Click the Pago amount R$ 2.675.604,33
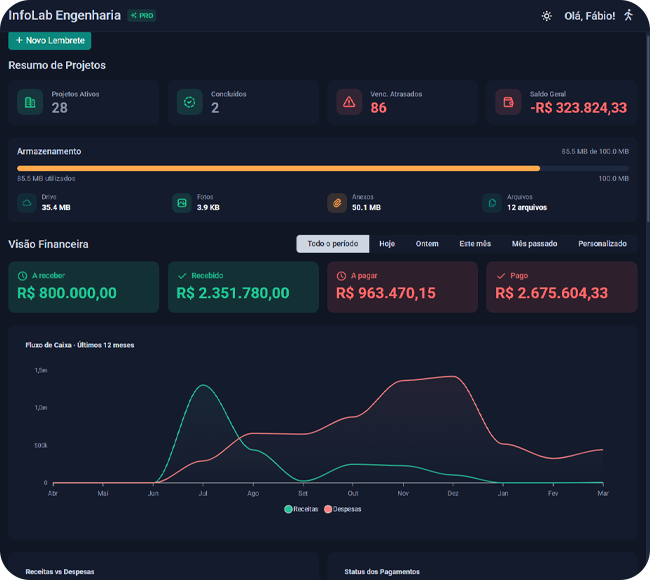This screenshot has width=650, height=580. pyautogui.click(x=552, y=293)
